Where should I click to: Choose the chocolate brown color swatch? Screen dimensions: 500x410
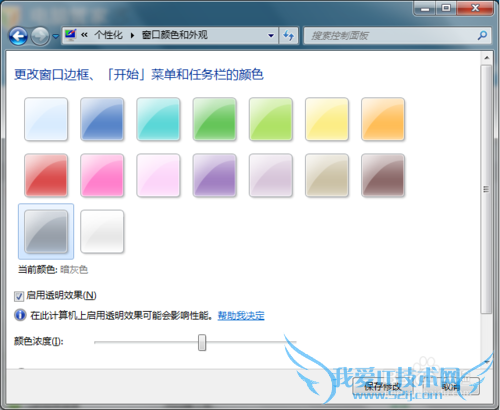(x=383, y=175)
